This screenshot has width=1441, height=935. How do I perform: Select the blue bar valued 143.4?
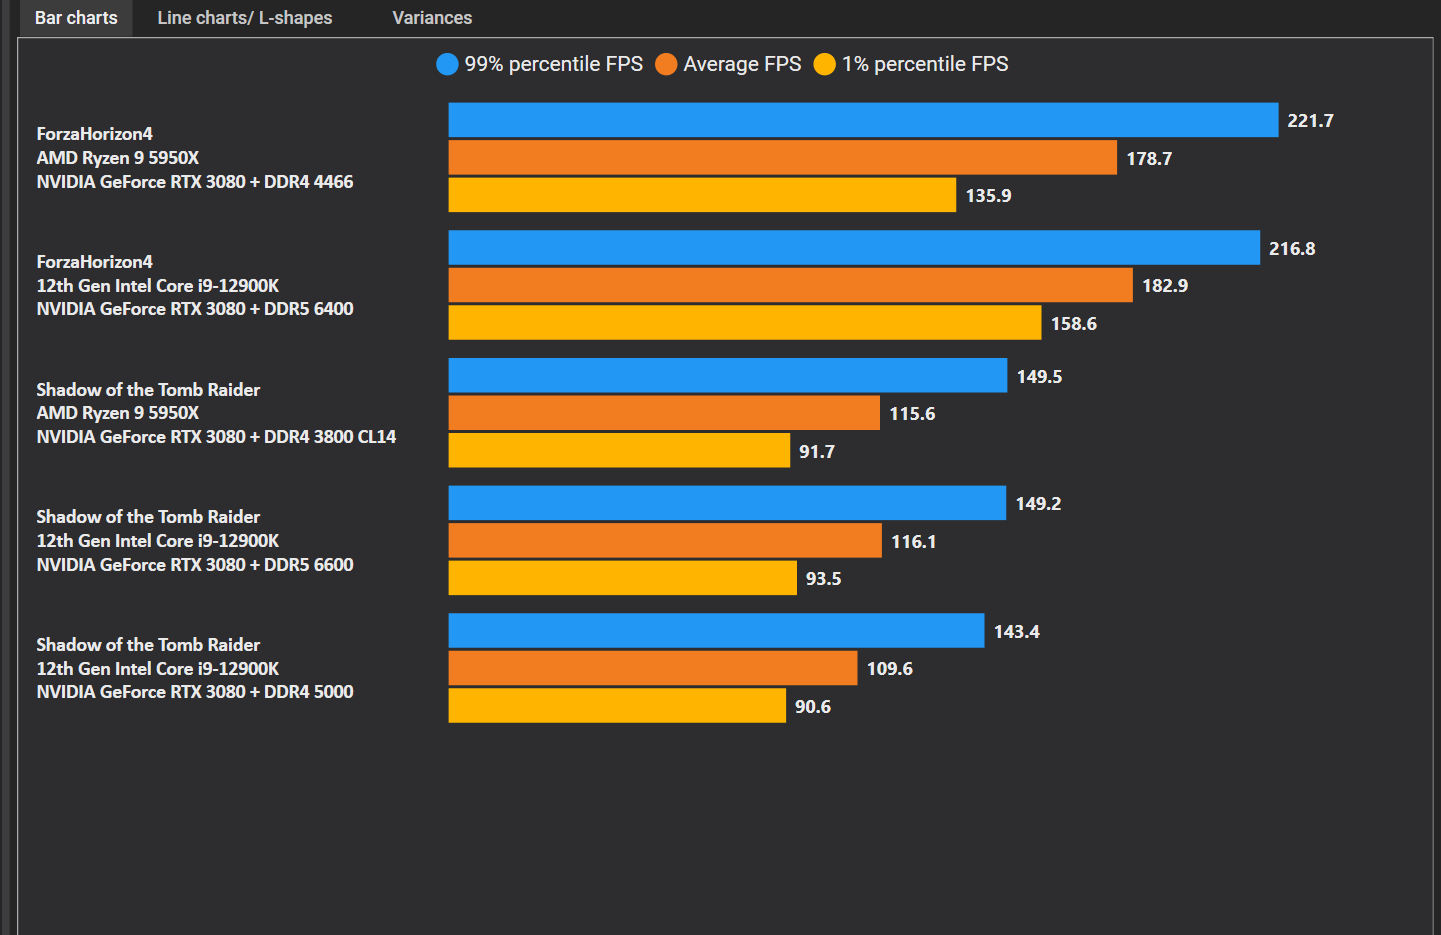tap(716, 631)
